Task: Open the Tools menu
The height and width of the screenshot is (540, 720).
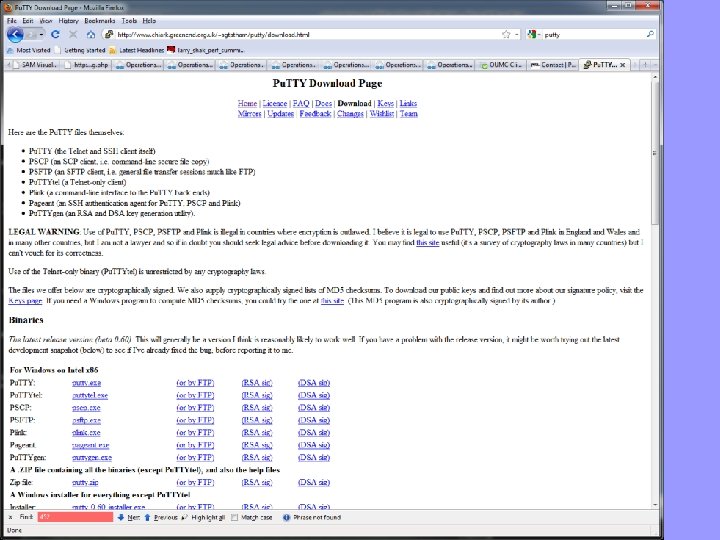Action: (129, 21)
